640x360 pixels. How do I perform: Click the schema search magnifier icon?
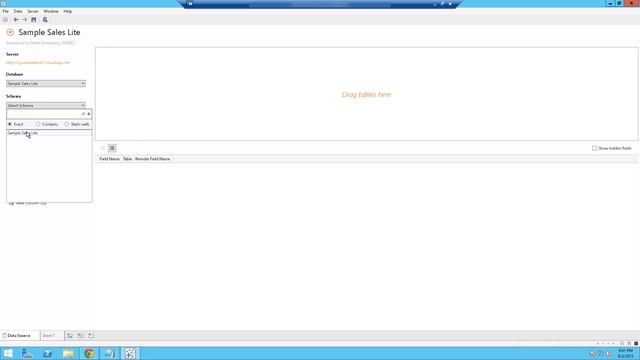[x=84, y=114]
